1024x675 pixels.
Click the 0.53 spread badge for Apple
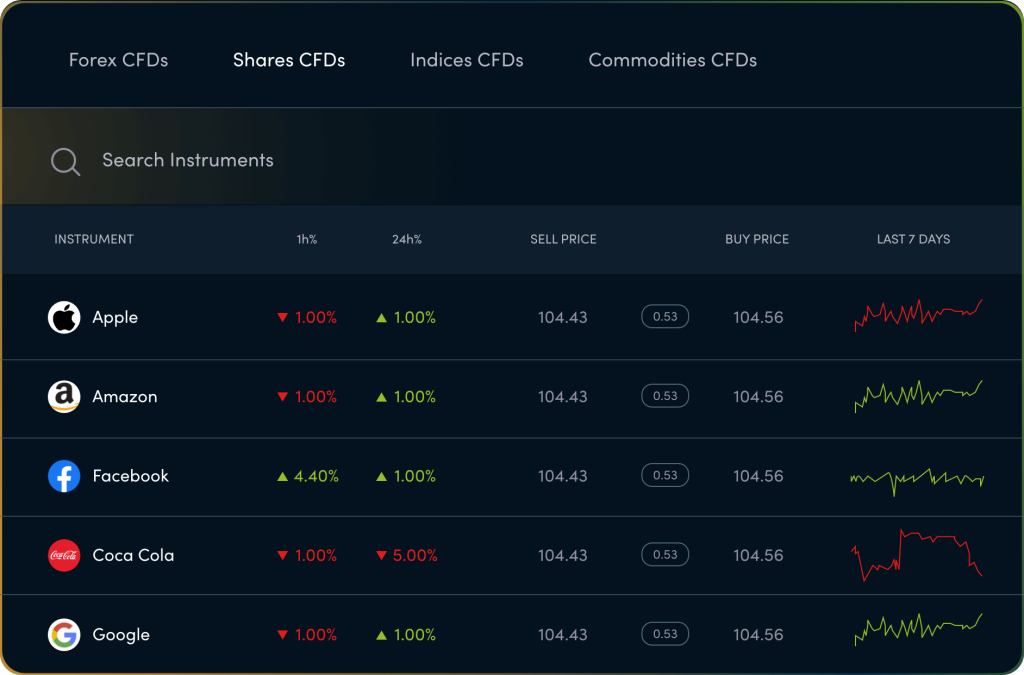coord(665,317)
